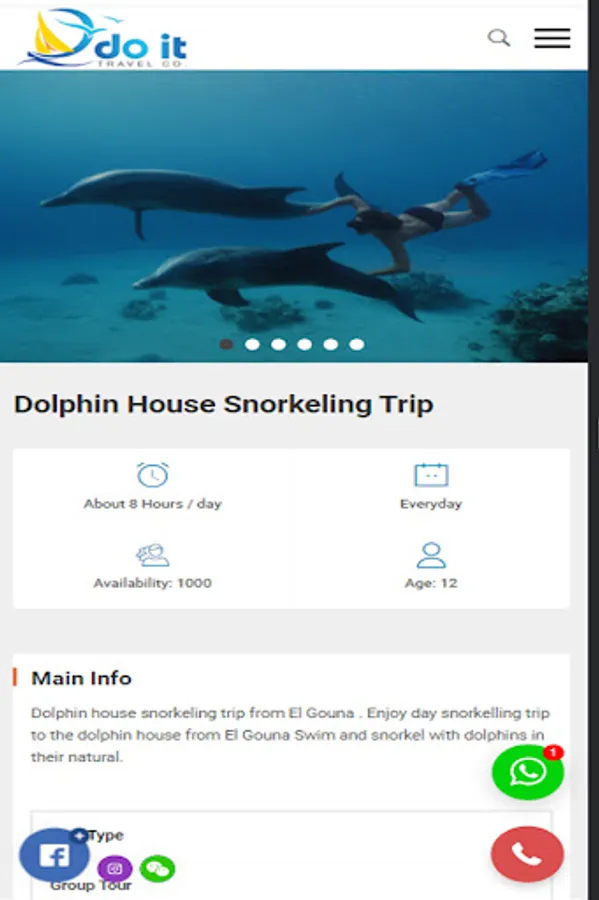Click the Do It Travel logo
This screenshot has width=599, height=900.
click(x=103, y=38)
